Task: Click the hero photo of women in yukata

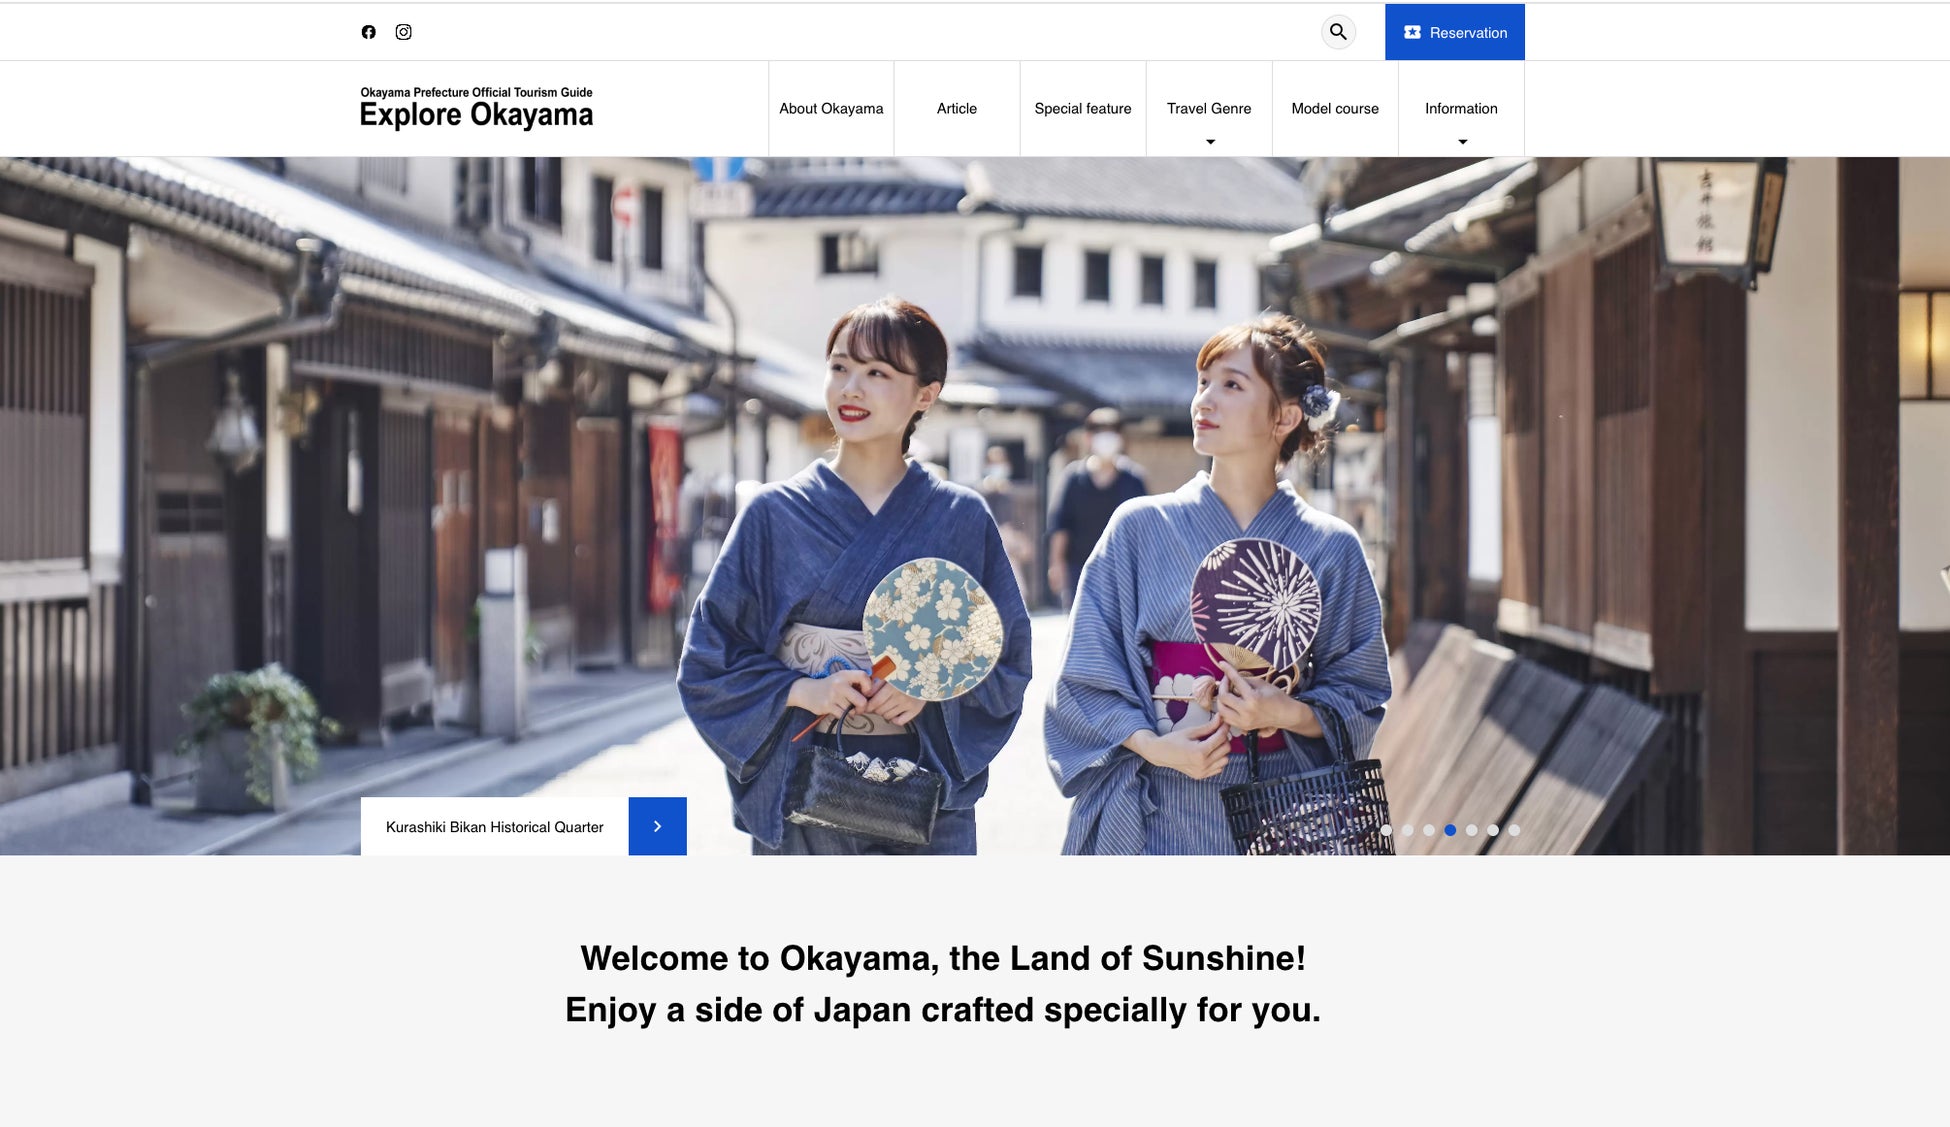Action: click(x=975, y=505)
